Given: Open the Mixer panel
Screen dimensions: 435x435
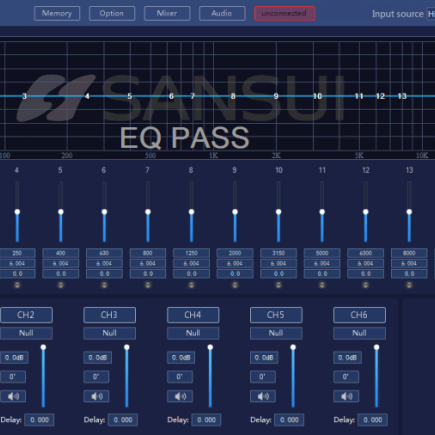Looking at the screenshot, I should (x=167, y=14).
